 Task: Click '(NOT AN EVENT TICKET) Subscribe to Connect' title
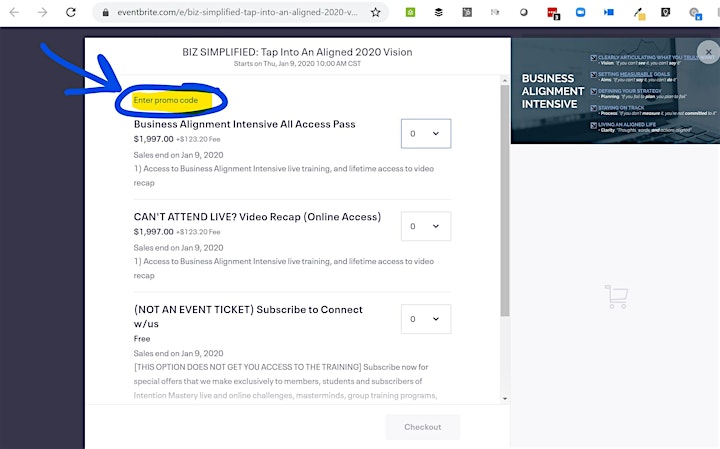(248, 316)
